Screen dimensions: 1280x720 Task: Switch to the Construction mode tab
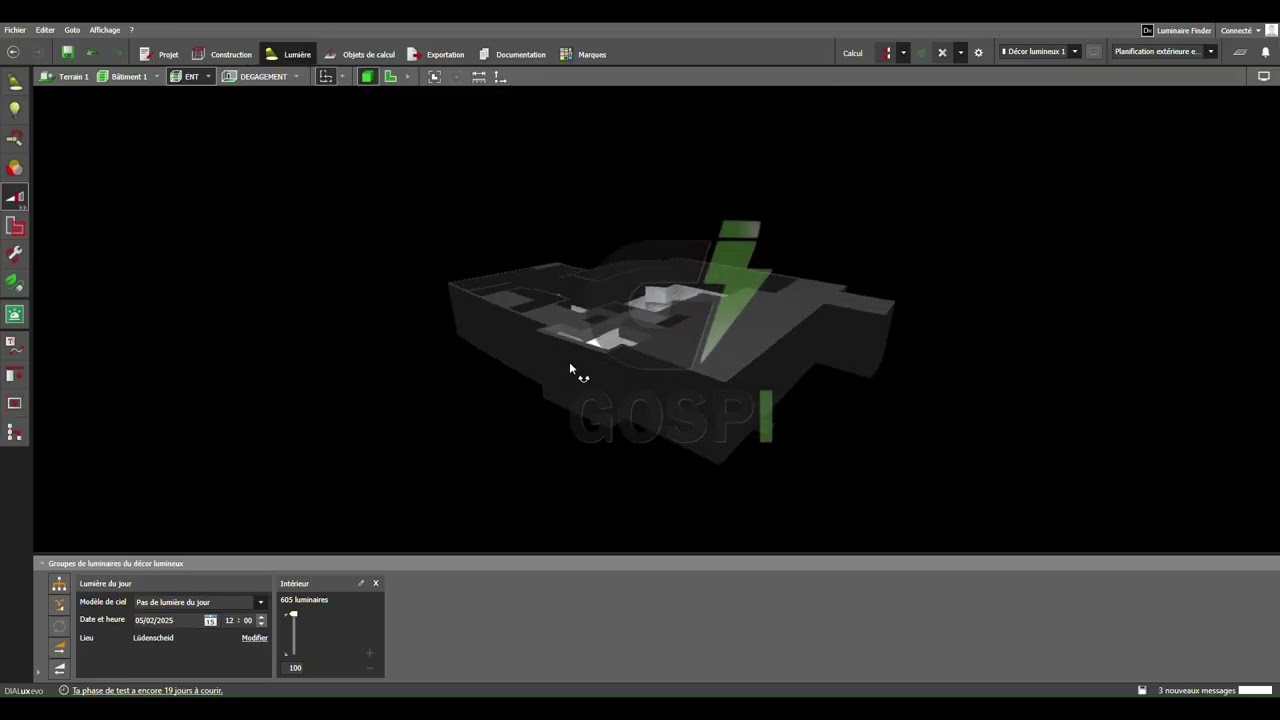(221, 54)
